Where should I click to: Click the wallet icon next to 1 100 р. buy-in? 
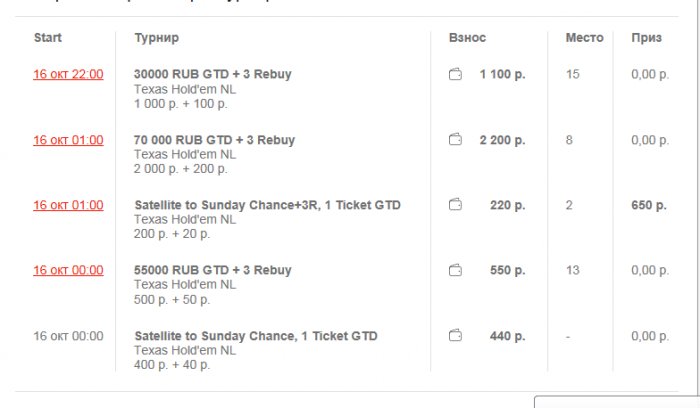[x=455, y=74]
